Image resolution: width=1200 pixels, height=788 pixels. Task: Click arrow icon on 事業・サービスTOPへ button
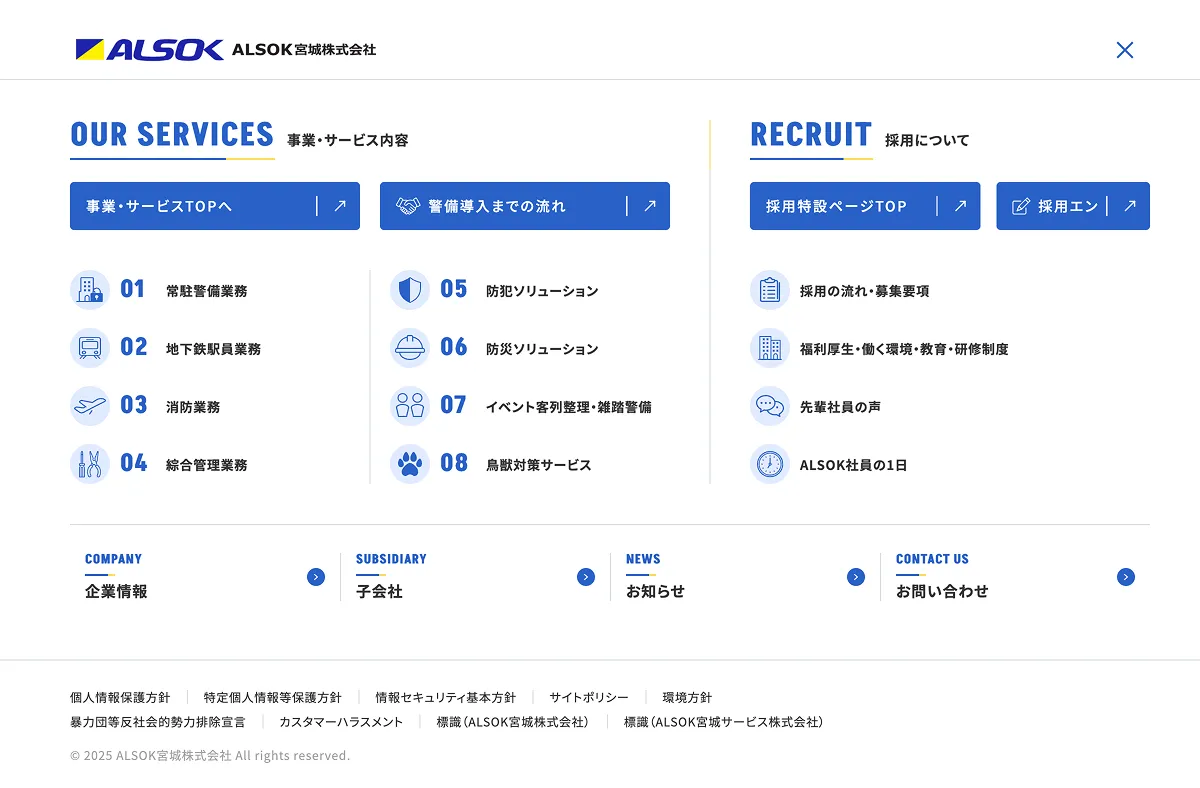(x=340, y=206)
